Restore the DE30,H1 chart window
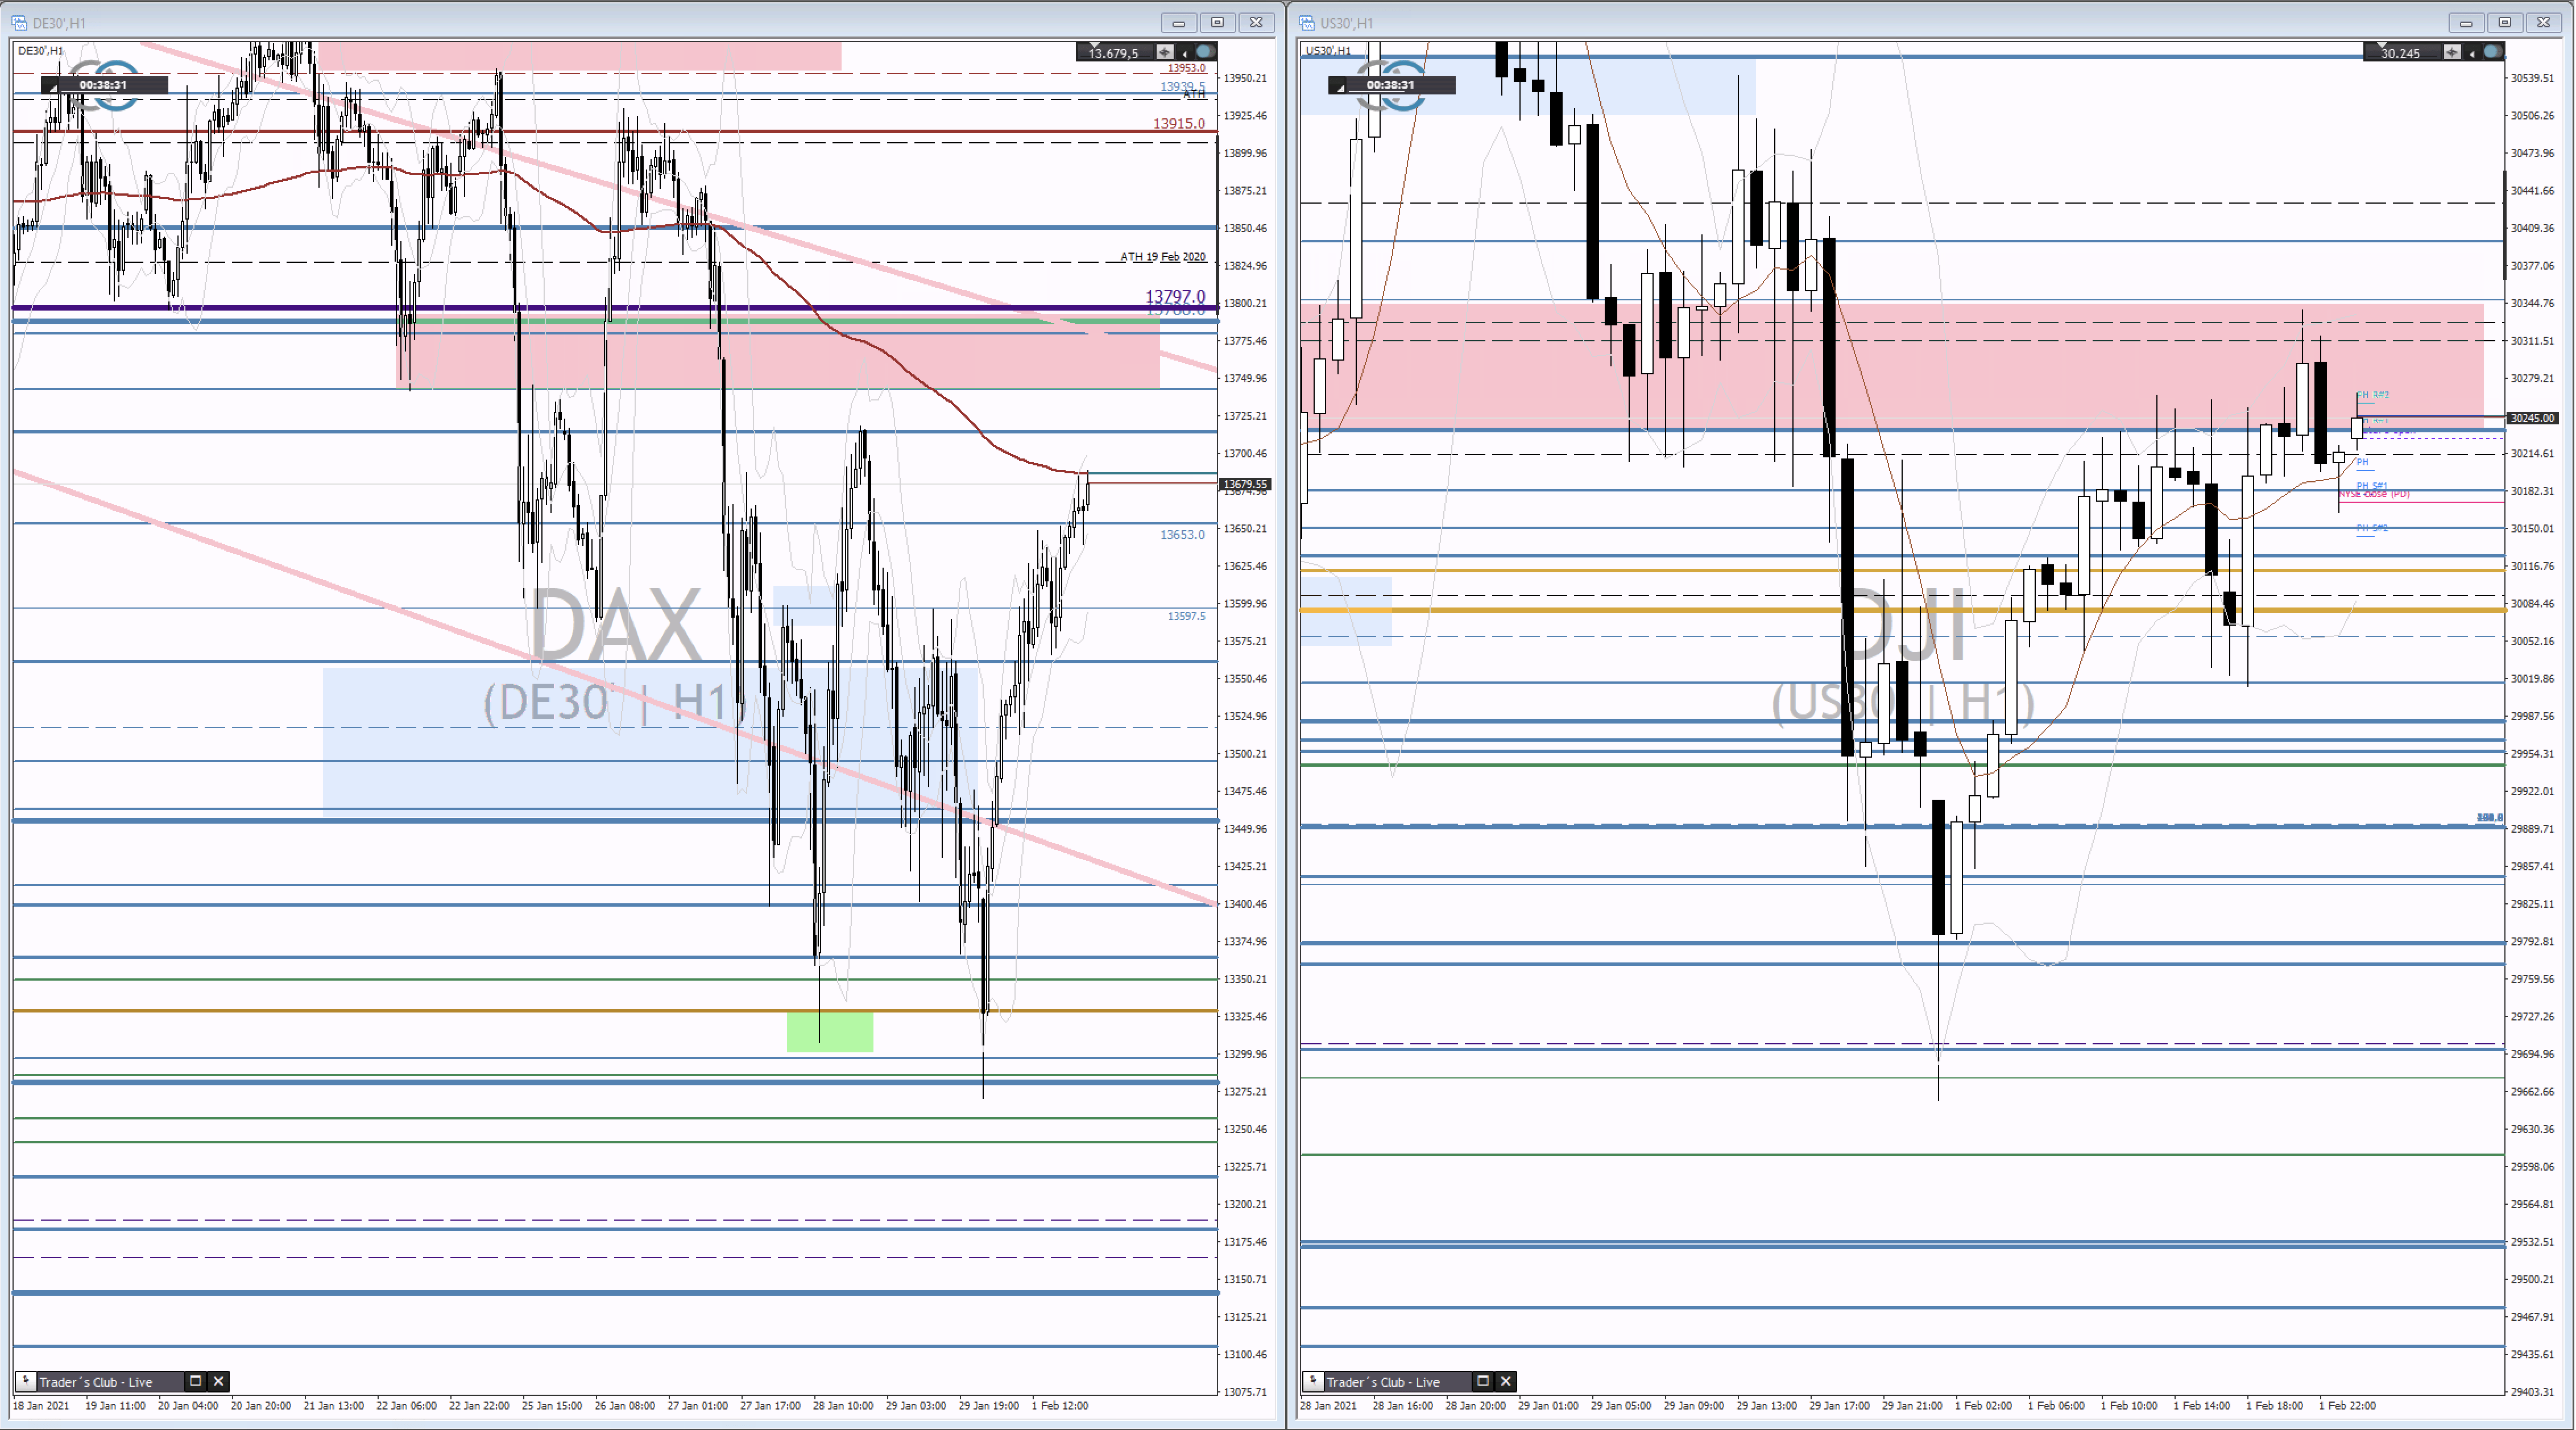This screenshot has width=2576, height=1430. click(1217, 22)
